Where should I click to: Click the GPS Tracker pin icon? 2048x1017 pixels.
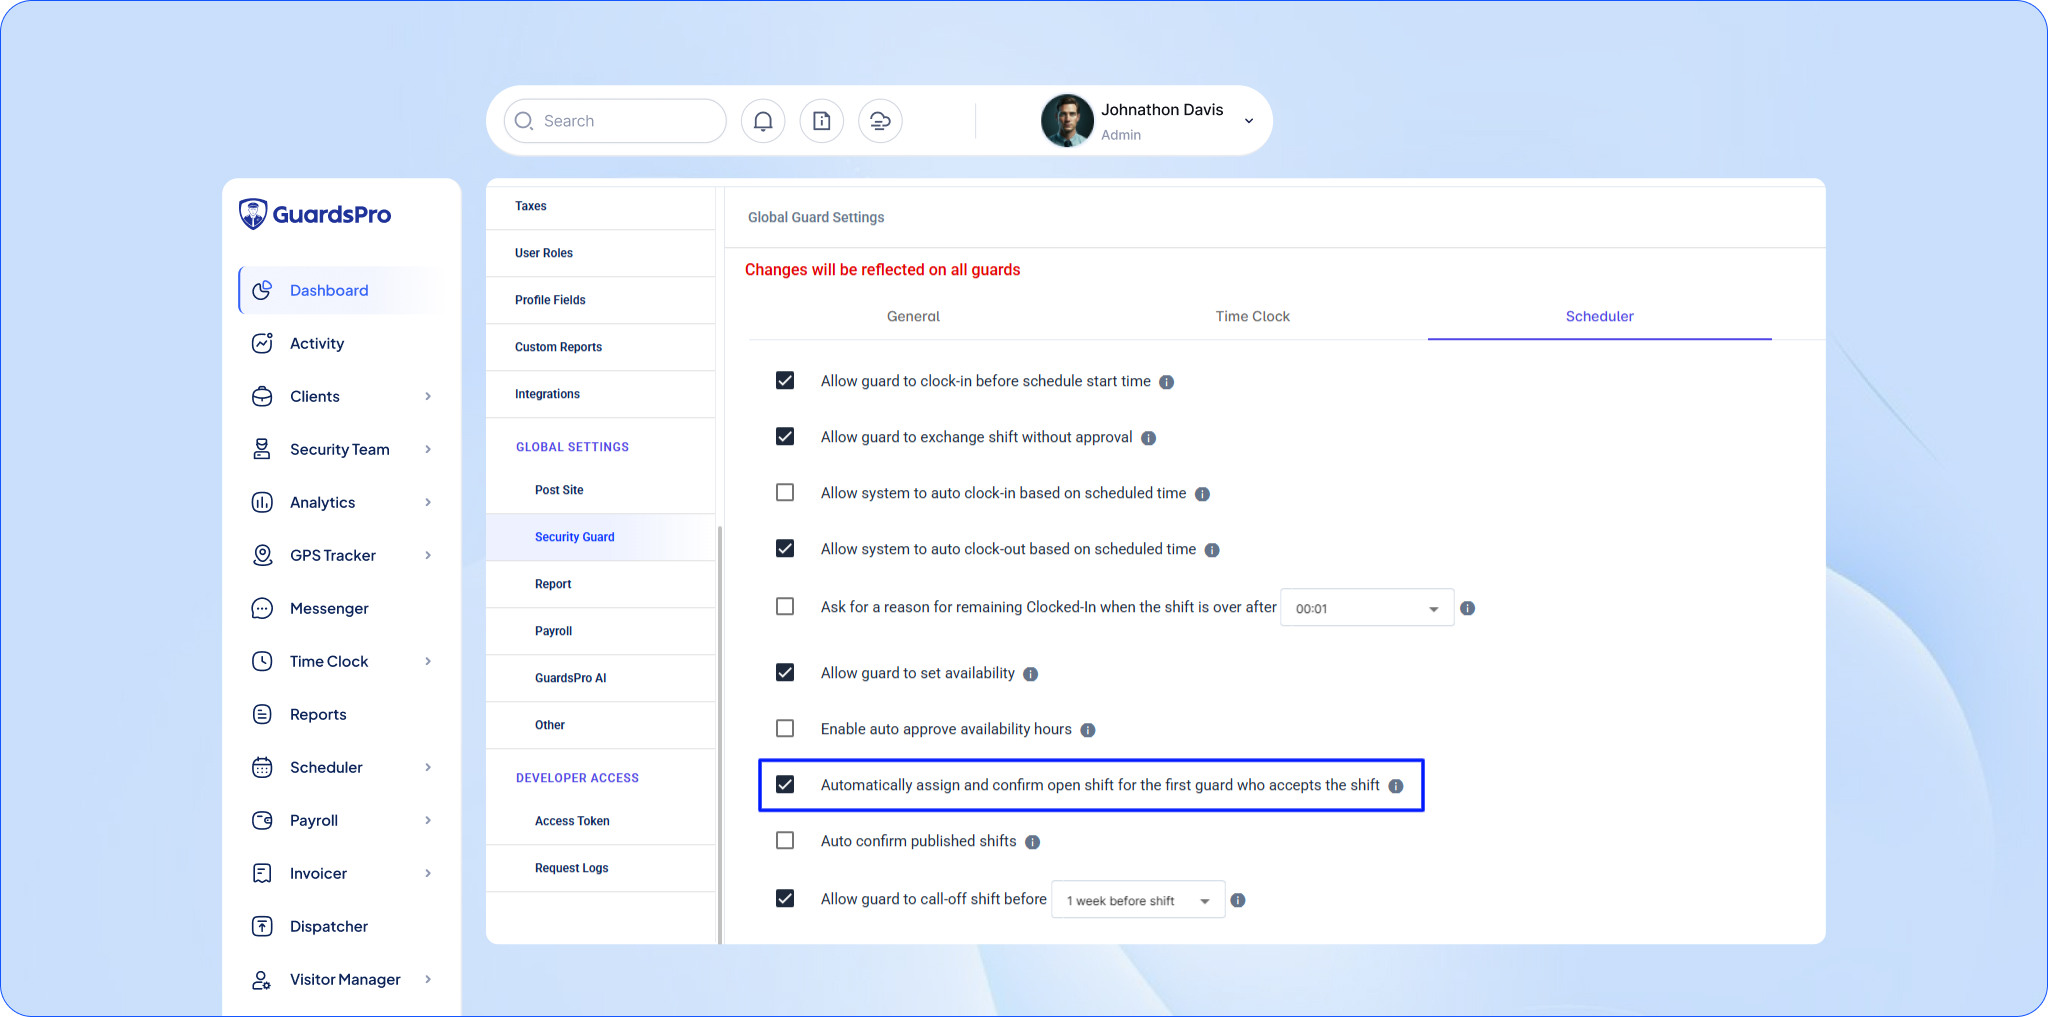point(262,555)
